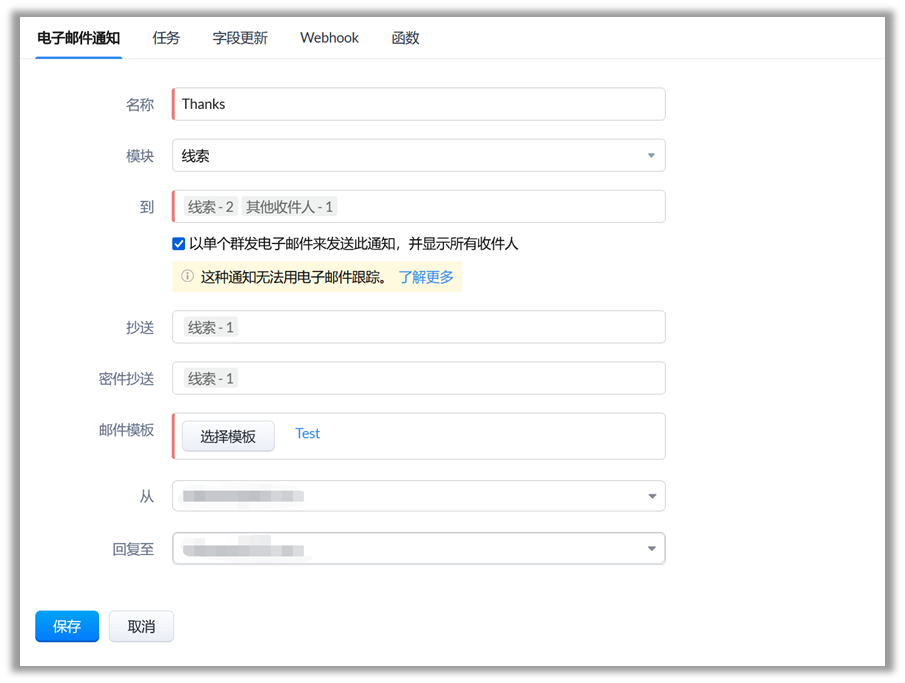Open the 了解更多 link
The image size is (905, 683).
[426, 277]
